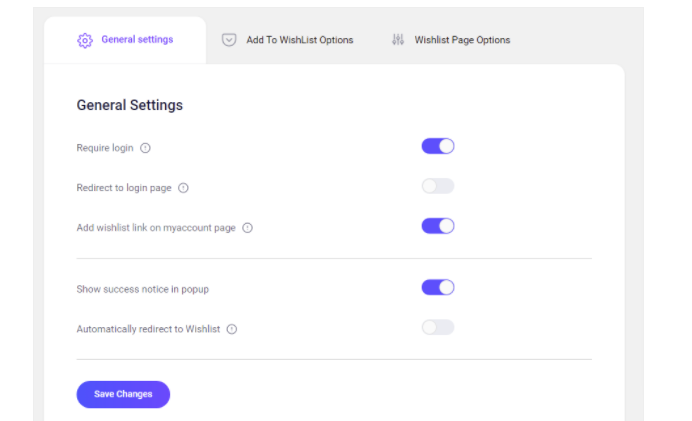This screenshot has height=421, width=692.
Task: Click the heart icon on Add To WishList tab
Action: 229,40
